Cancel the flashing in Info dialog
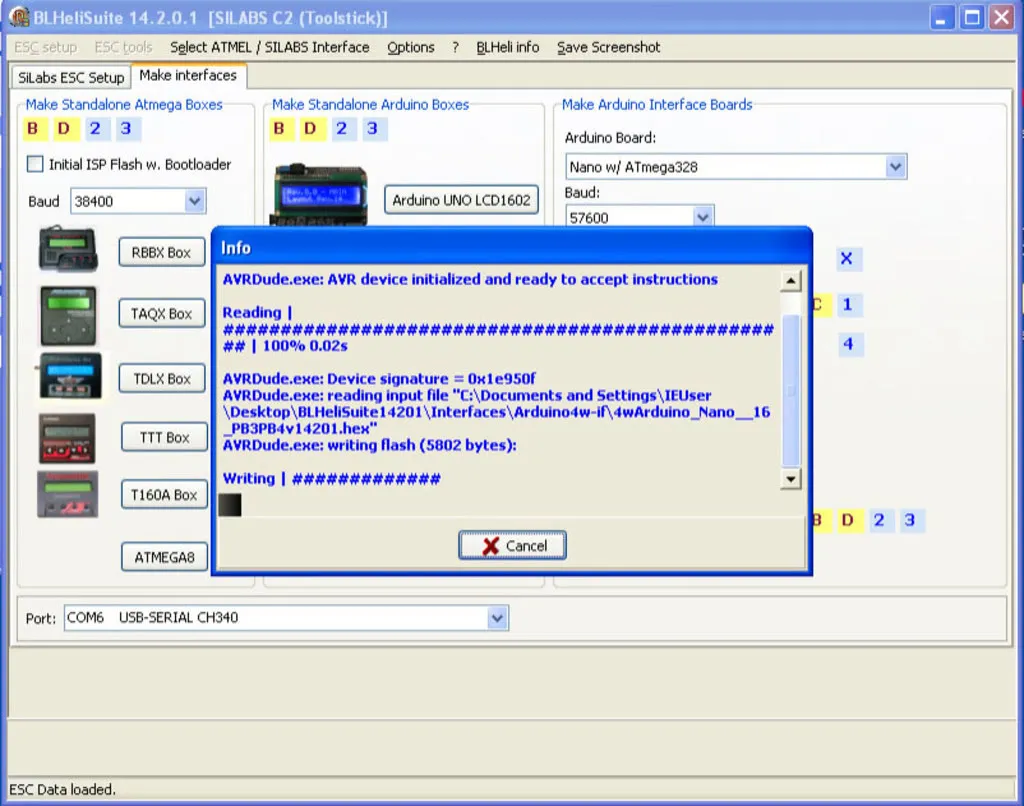Screen dimensions: 1024x806 click(x=513, y=546)
